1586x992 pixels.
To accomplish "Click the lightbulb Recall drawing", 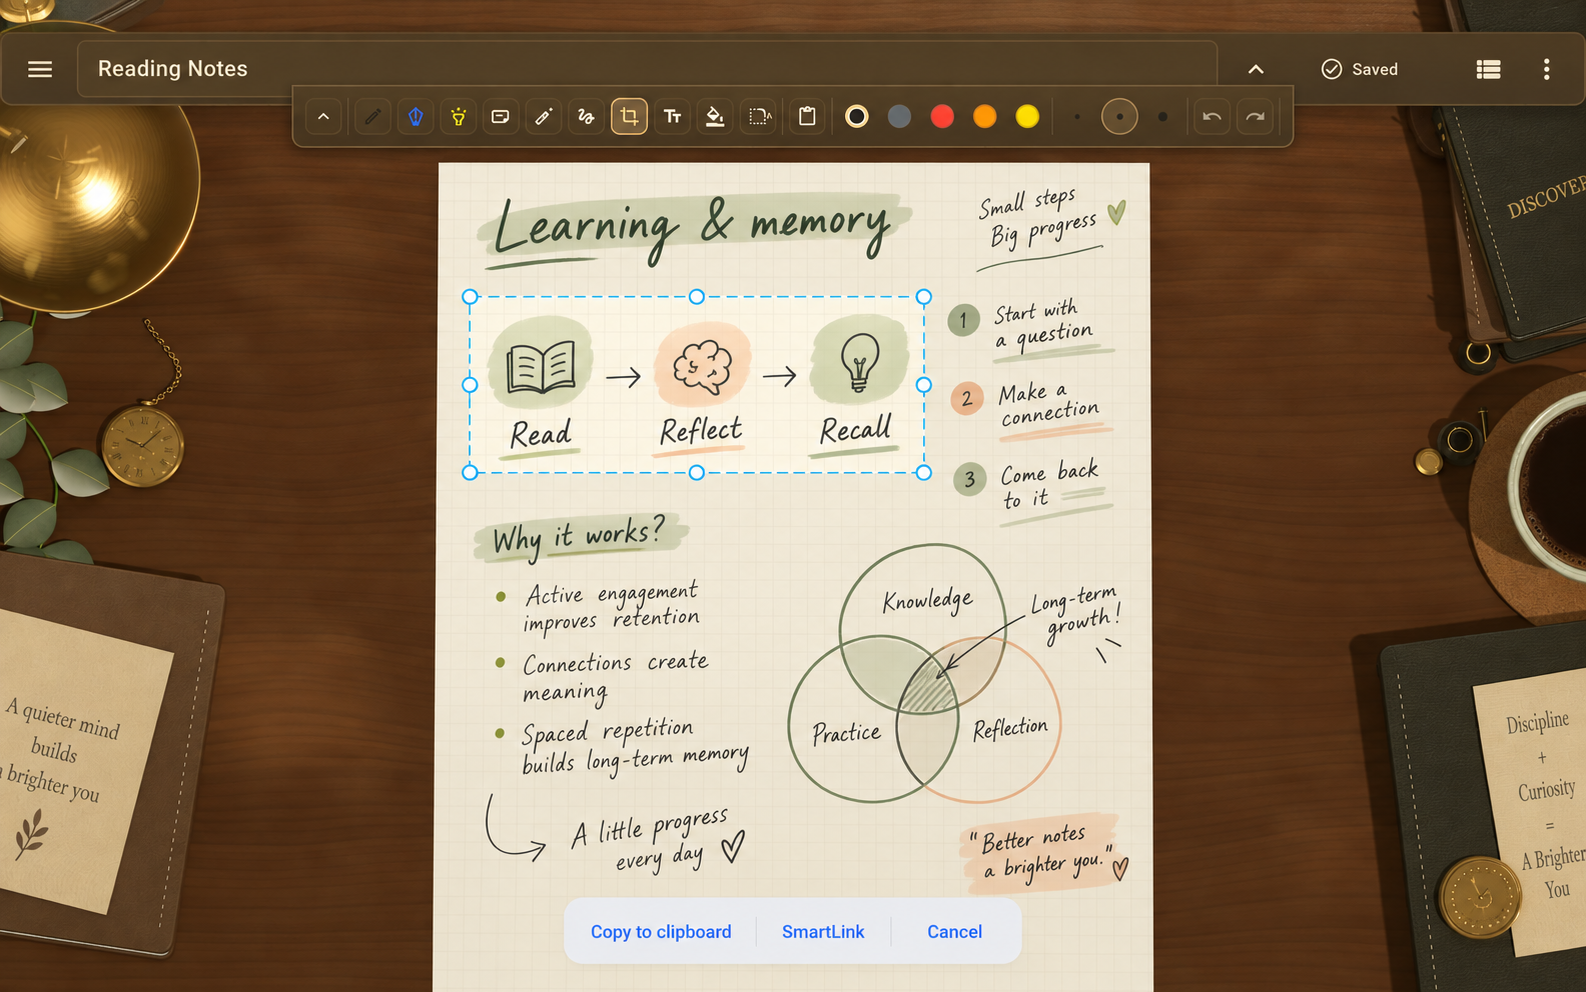I will pyautogui.click(x=859, y=362).
